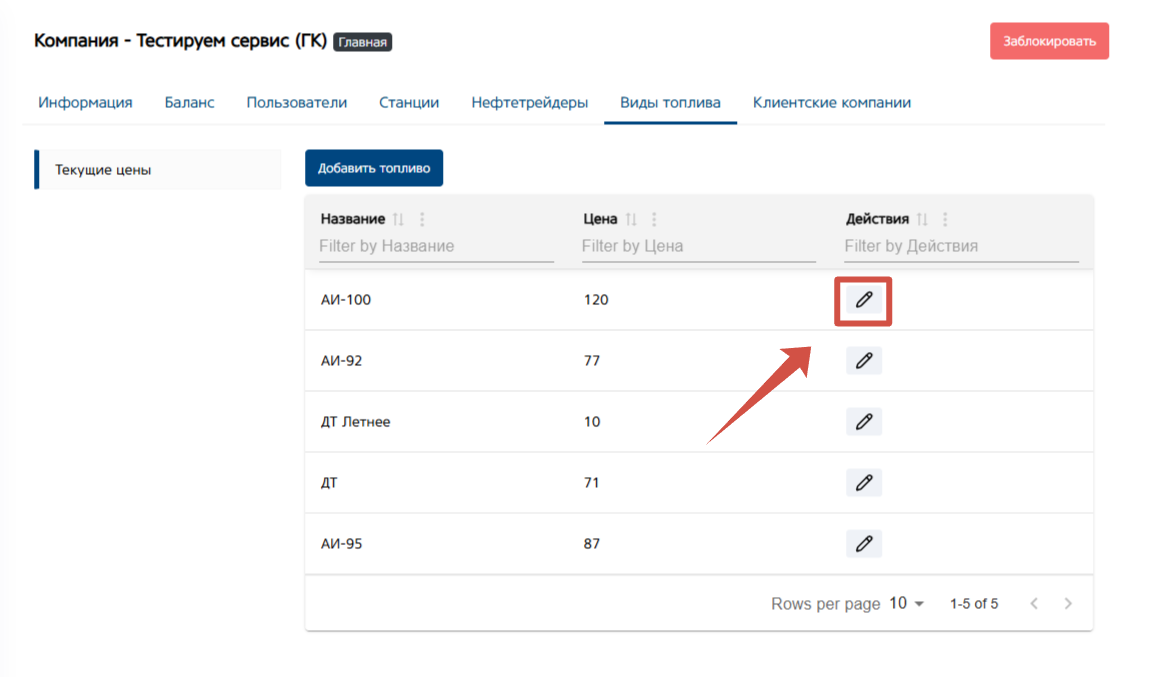Edit the ДТ Летнее fuel row
Screen dimensions: 1149x677
pyautogui.click(x=864, y=422)
